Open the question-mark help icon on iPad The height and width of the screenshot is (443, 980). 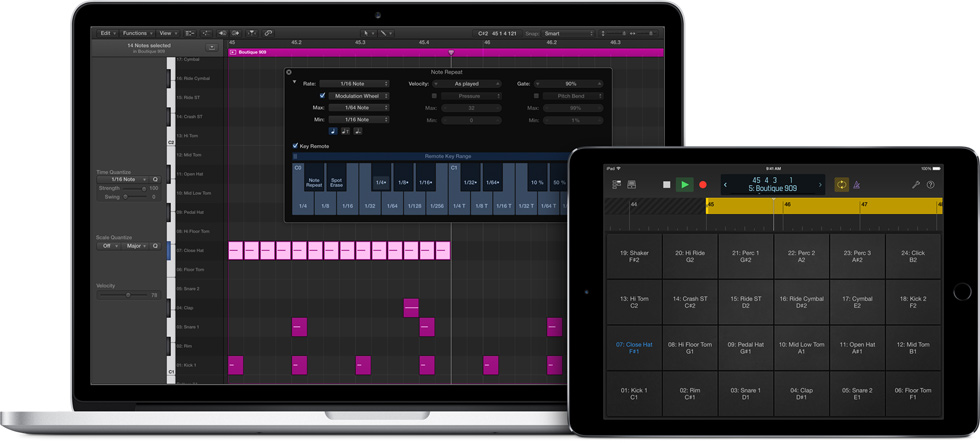pyautogui.click(x=931, y=185)
